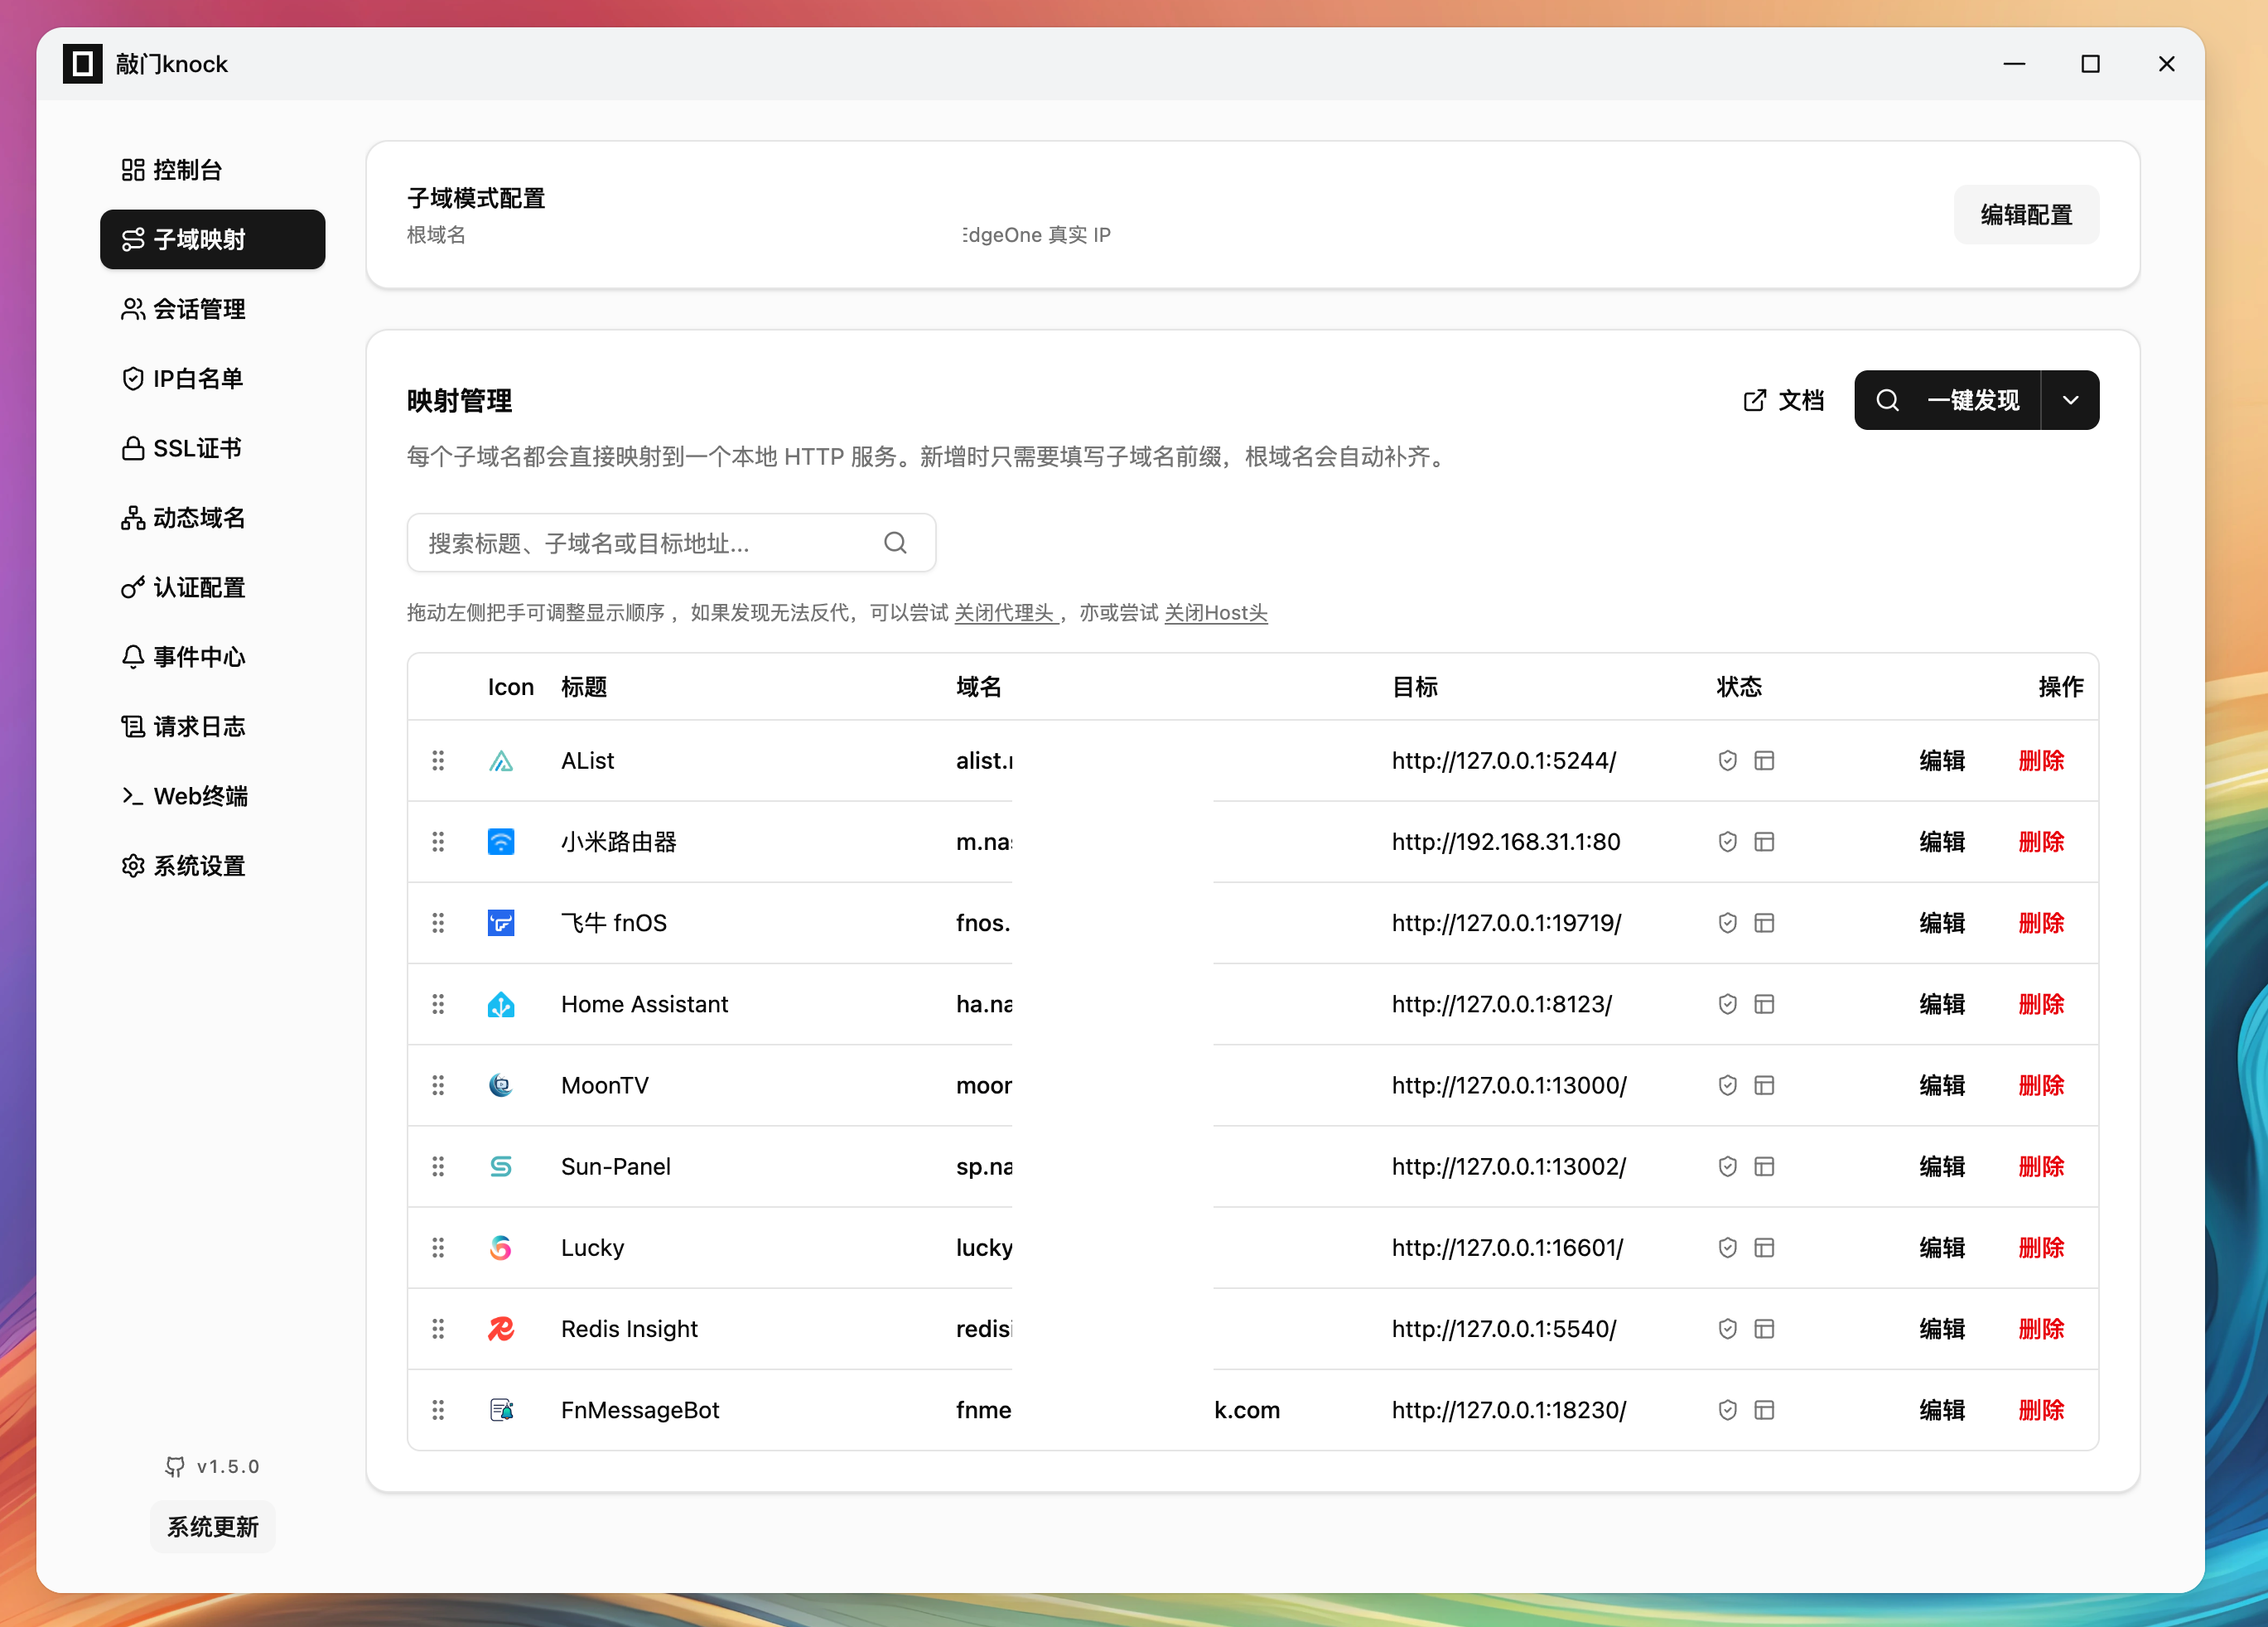2268x1627 pixels.
Task: Click the Sun-Panel row icon
Action: pos(501,1167)
